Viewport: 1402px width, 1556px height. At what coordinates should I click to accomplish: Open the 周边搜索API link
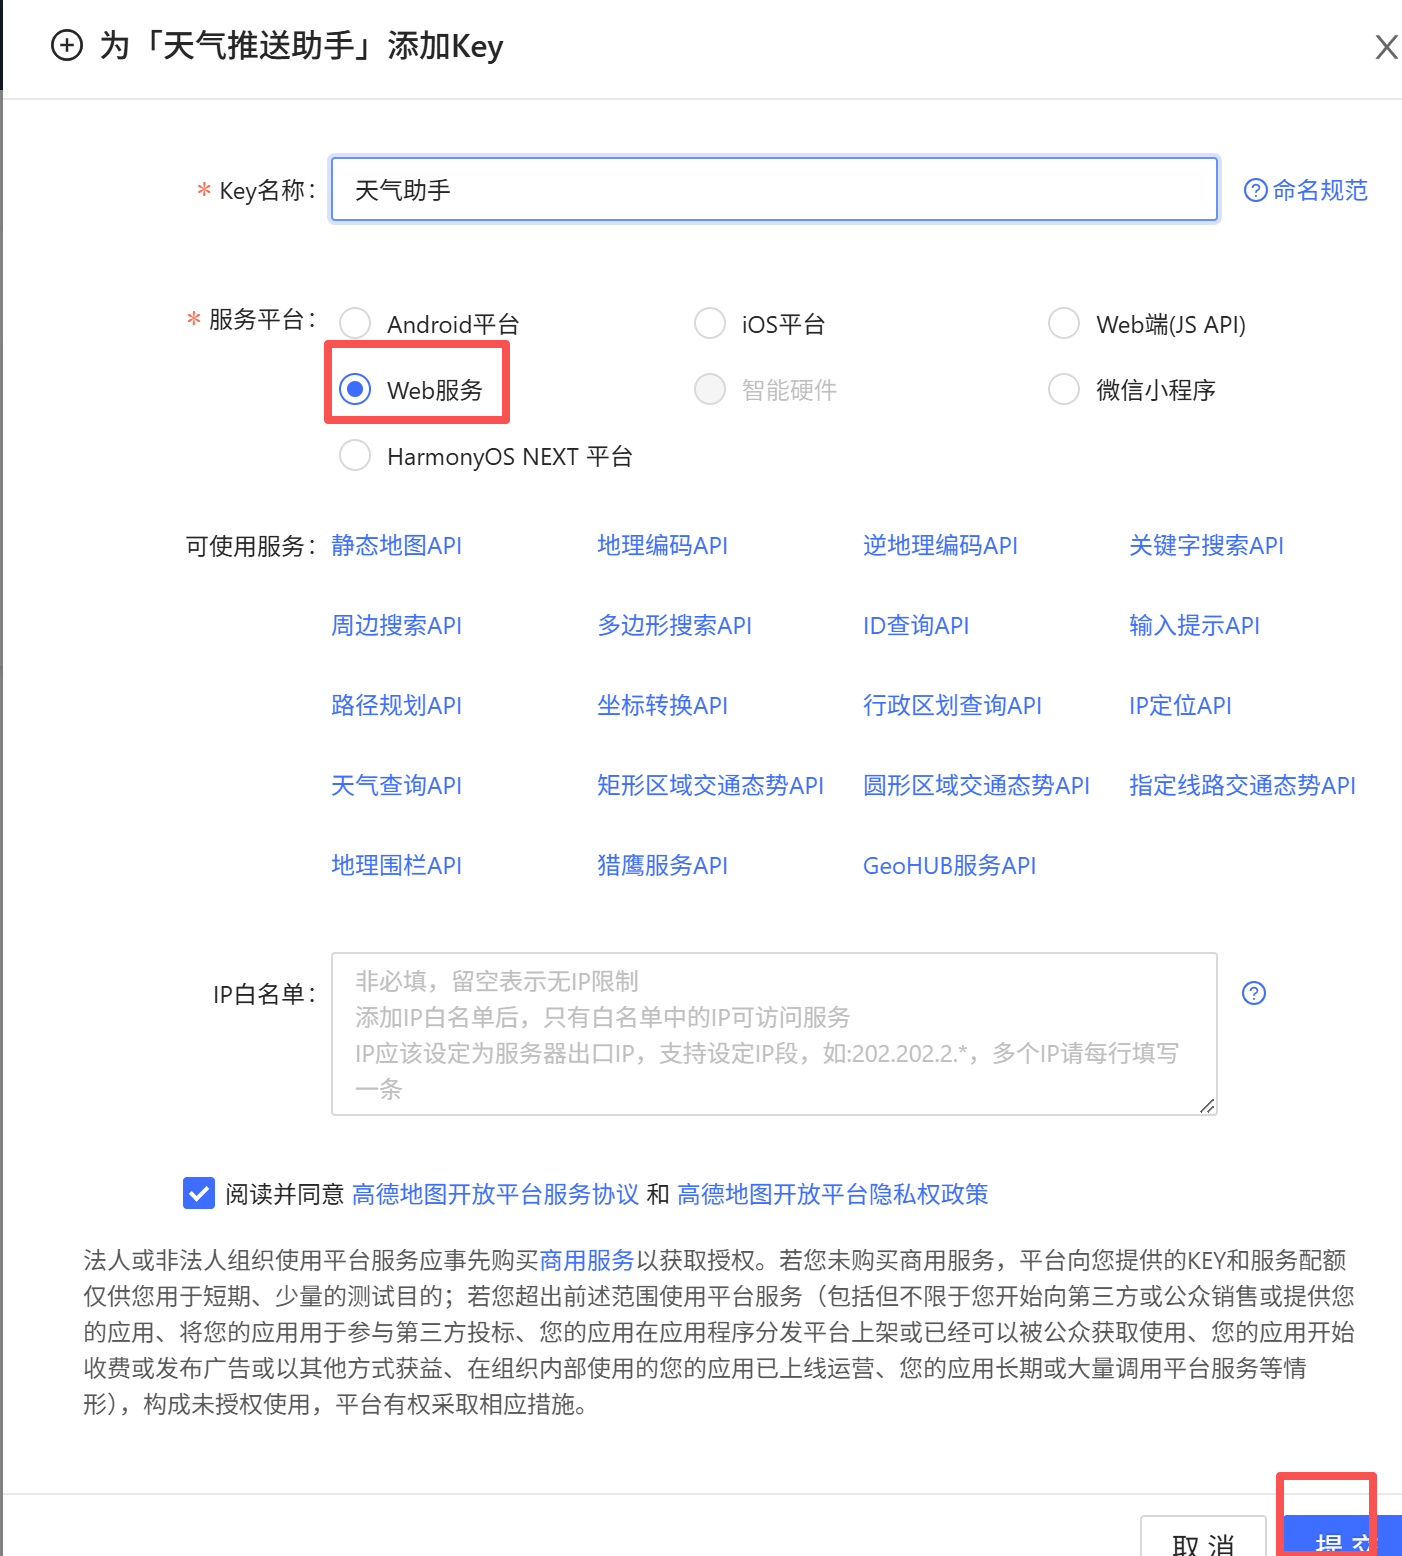pyautogui.click(x=396, y=625)
